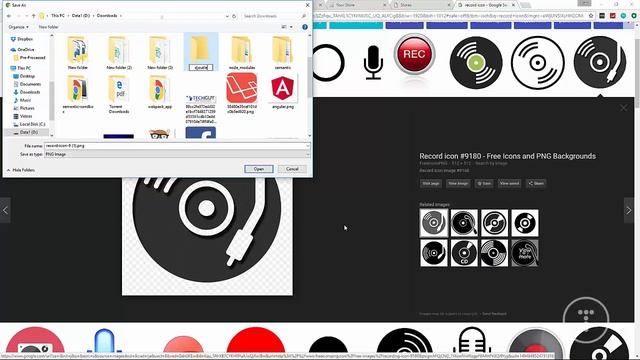This screenshot has height=360, width=640.
Task: Show the previous image with left arrow
Action: pyautogui.click(x=5, y=210)
